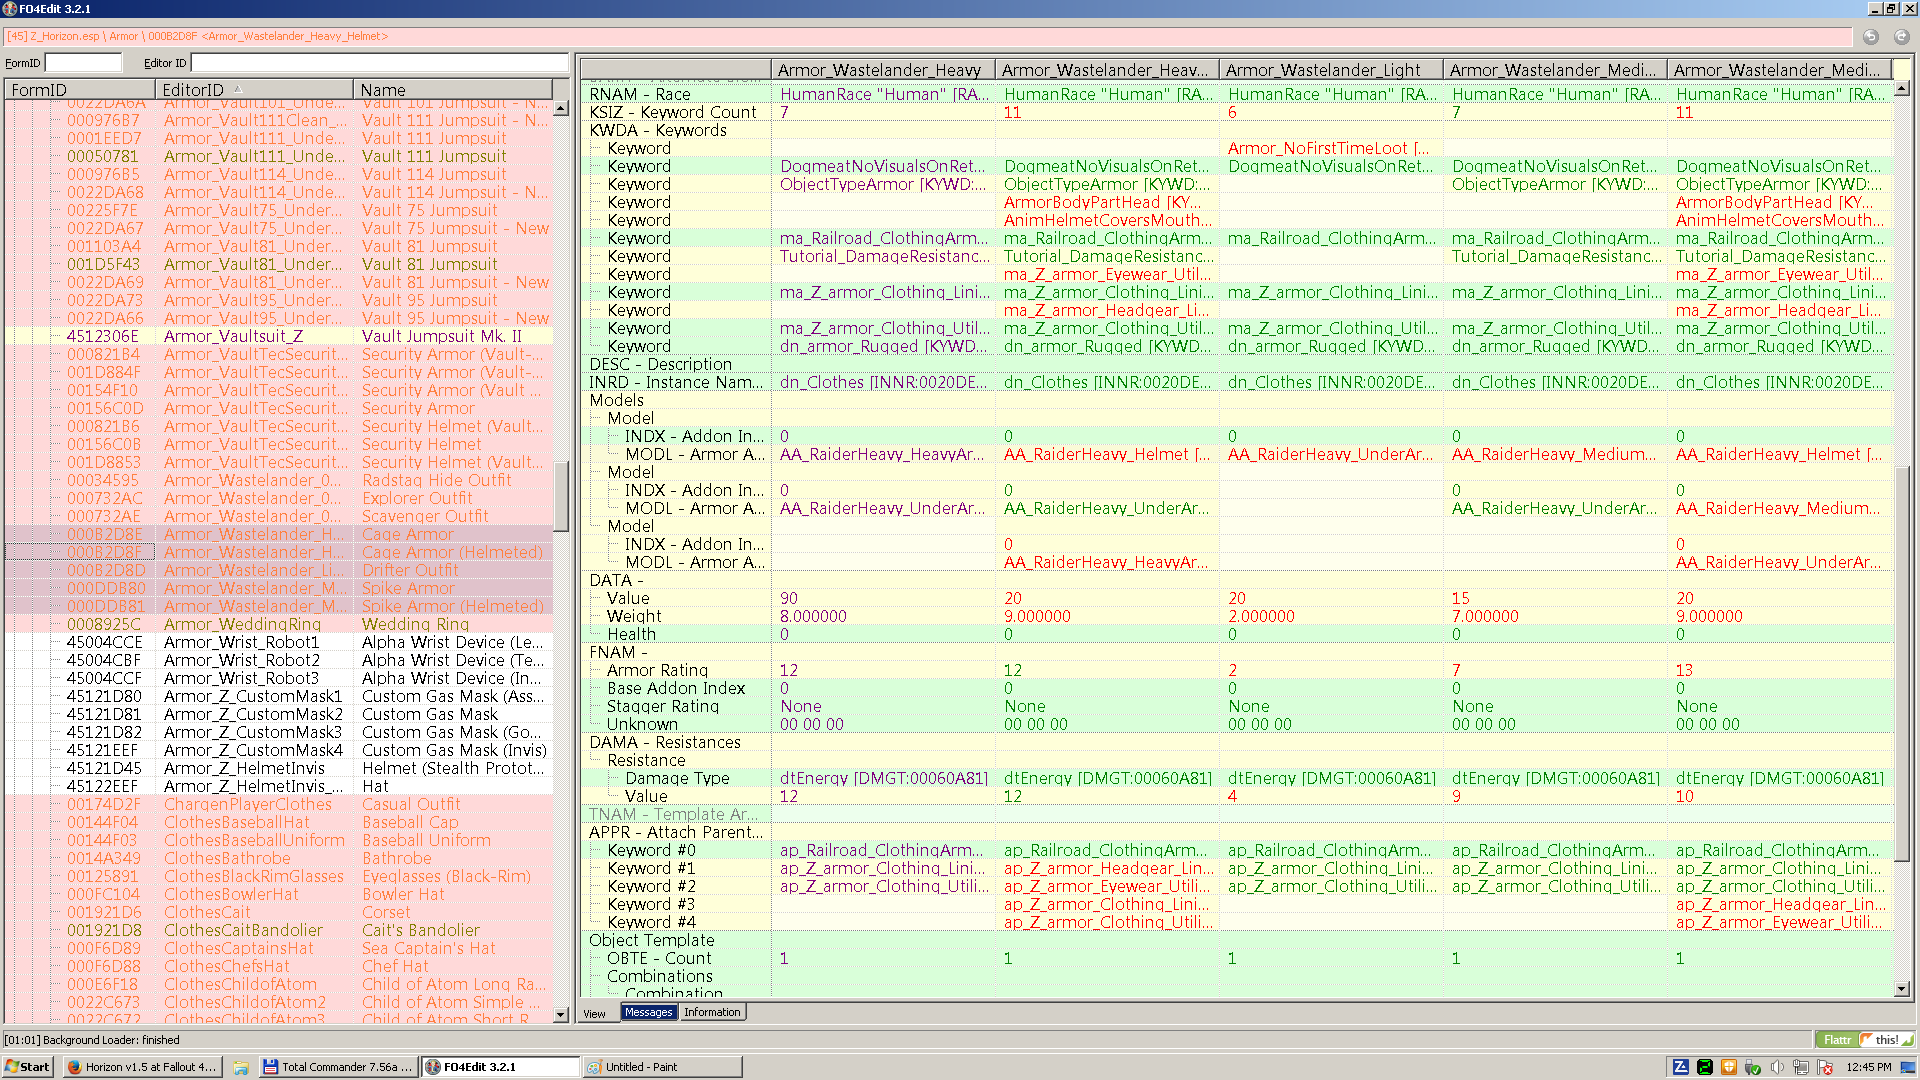Switch to the Information tab

(x=712, y=1012)
